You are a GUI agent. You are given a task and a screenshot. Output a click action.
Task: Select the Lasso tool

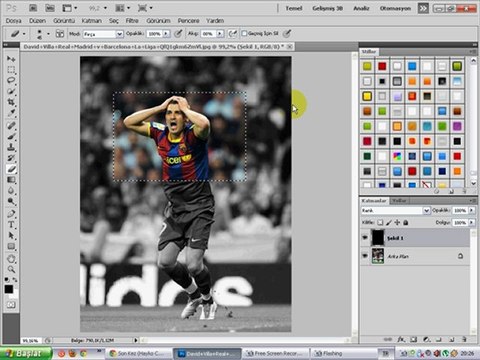(11, 80)
